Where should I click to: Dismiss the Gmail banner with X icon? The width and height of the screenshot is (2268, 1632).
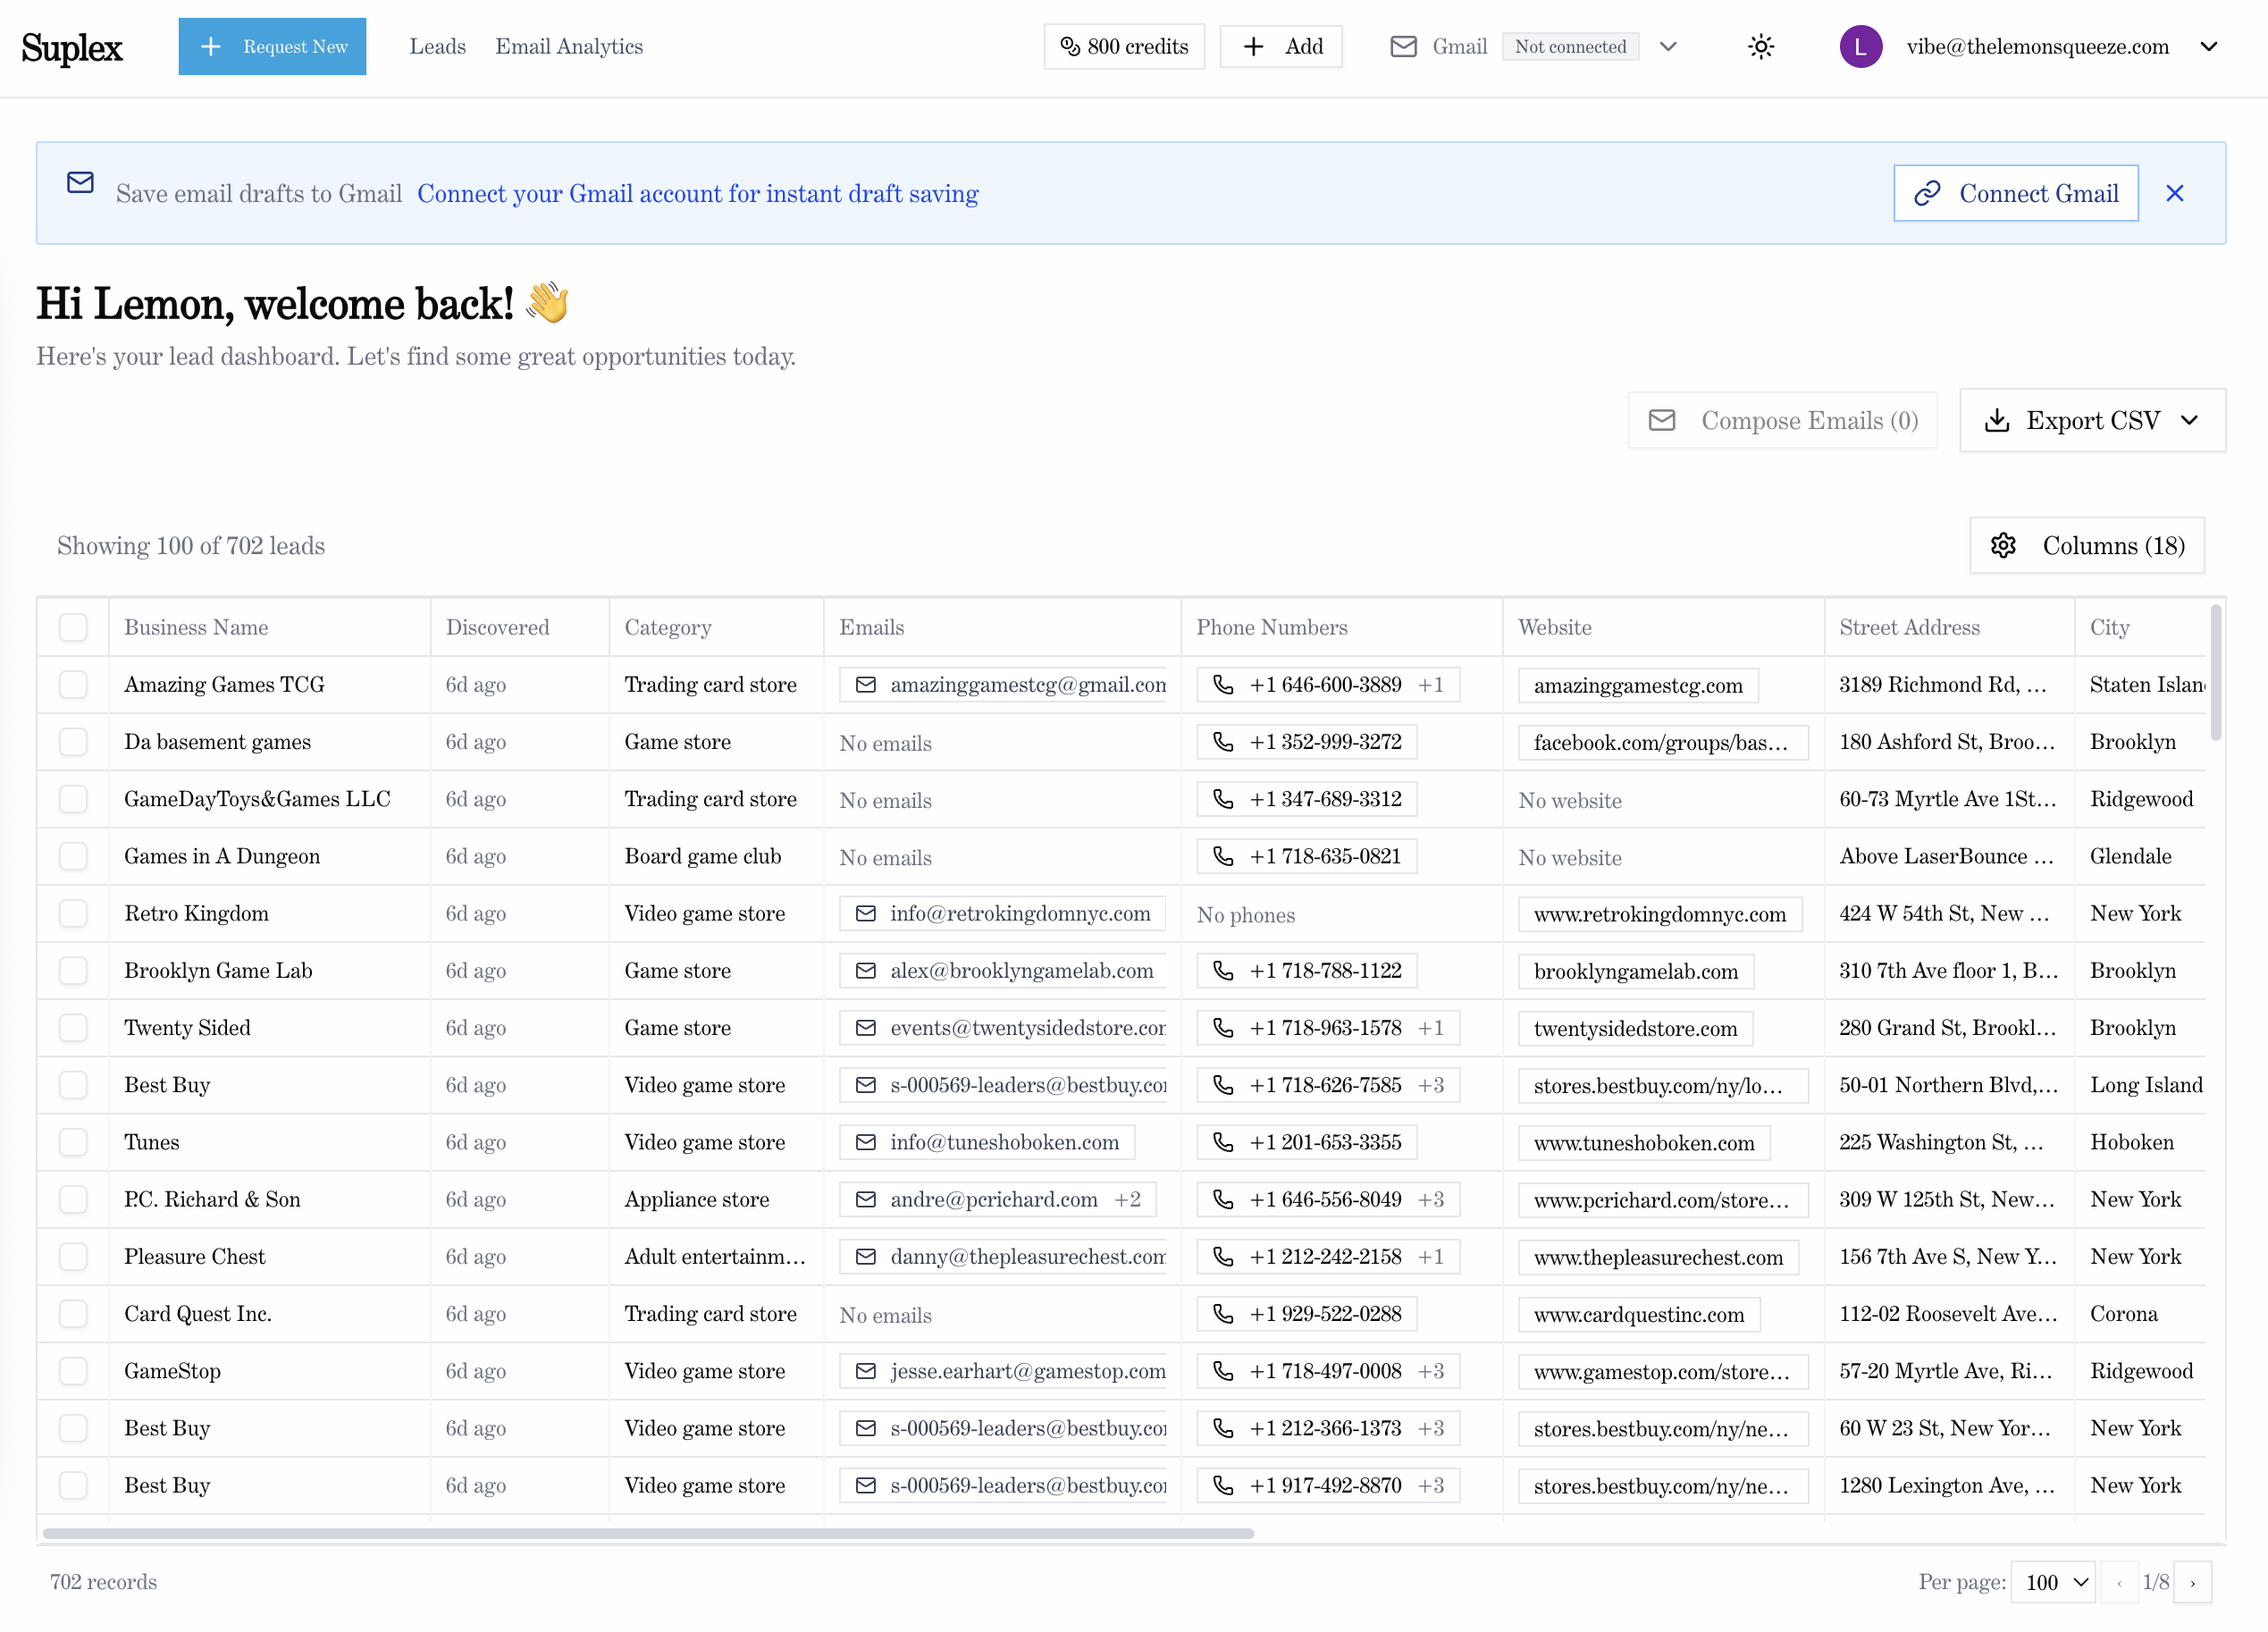point(2174,194)
